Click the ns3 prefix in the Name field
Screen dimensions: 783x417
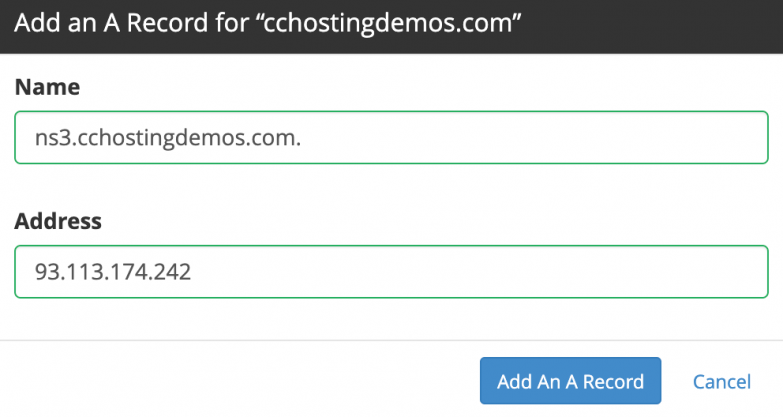point(48,138)
